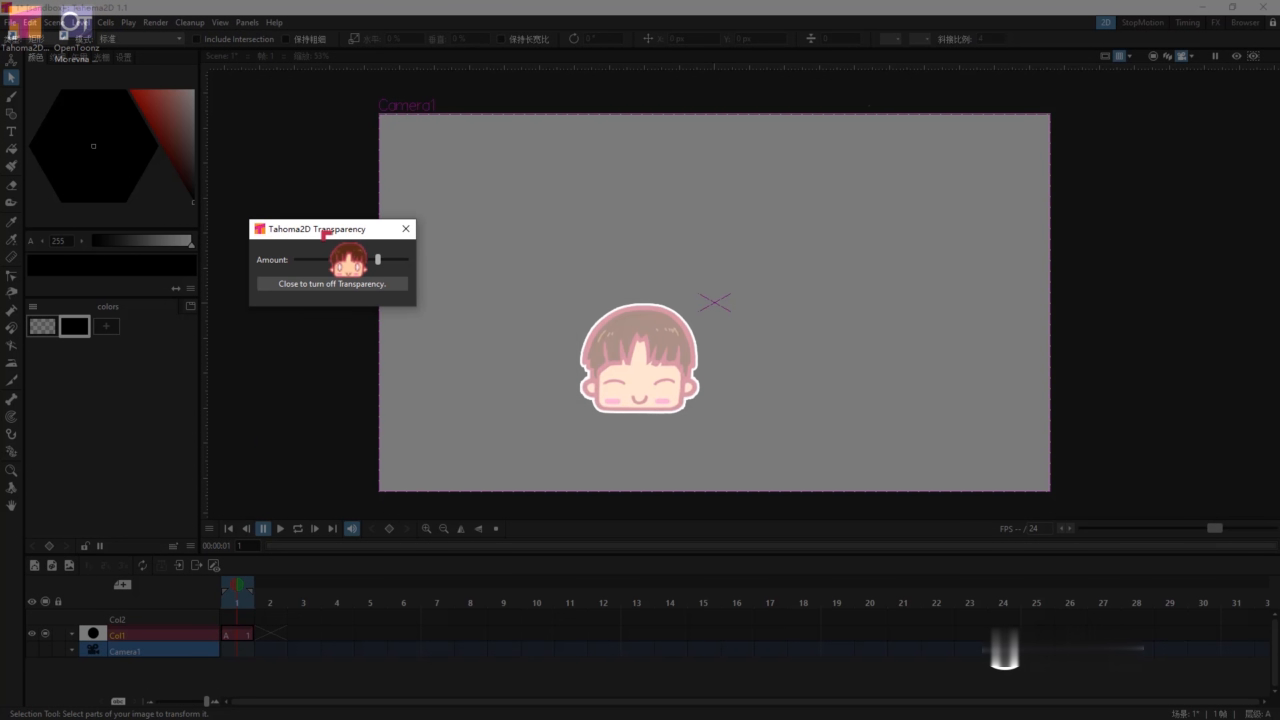This screenshot has height=720, width=1280.
Task: Click Close to turn off Transparency button
Action: point(332,284)
